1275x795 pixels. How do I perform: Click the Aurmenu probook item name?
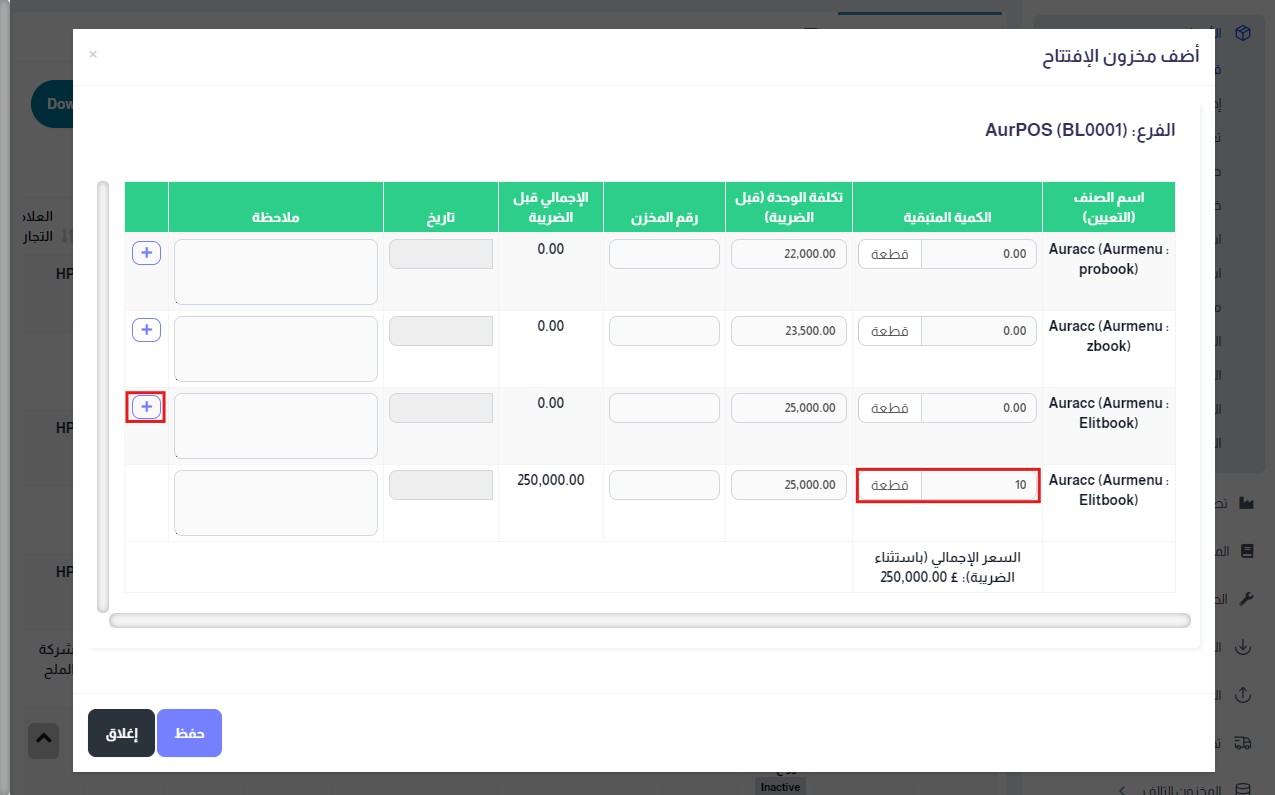pyautogui.click(x=1109, y=260)
